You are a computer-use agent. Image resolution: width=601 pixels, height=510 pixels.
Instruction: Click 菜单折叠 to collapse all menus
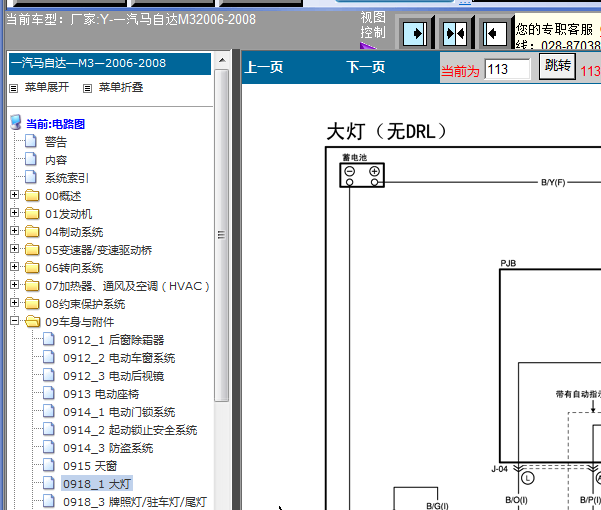tap(121, 87)
